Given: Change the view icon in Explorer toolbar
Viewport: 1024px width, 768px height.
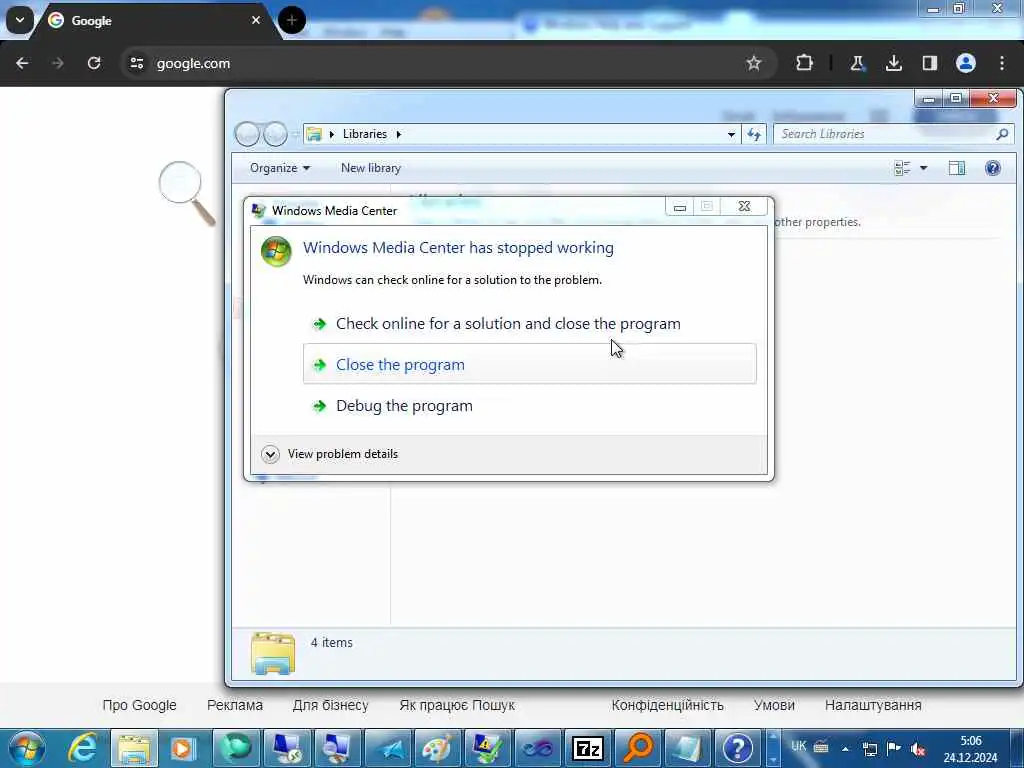Looking at the screenshot, I should (902, 168).
